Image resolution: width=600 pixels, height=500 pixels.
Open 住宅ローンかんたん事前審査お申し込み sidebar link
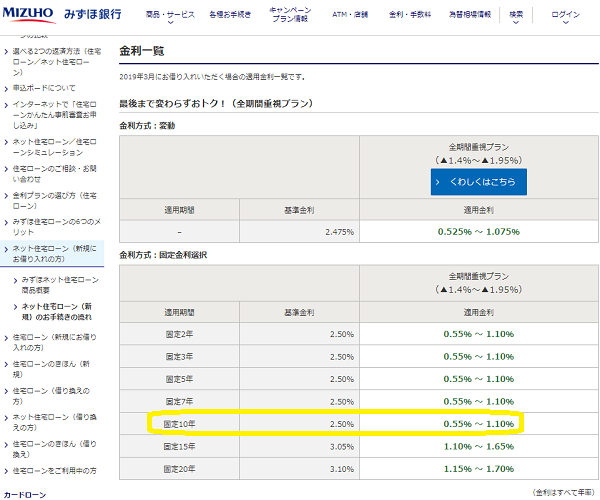coord(55,114)
